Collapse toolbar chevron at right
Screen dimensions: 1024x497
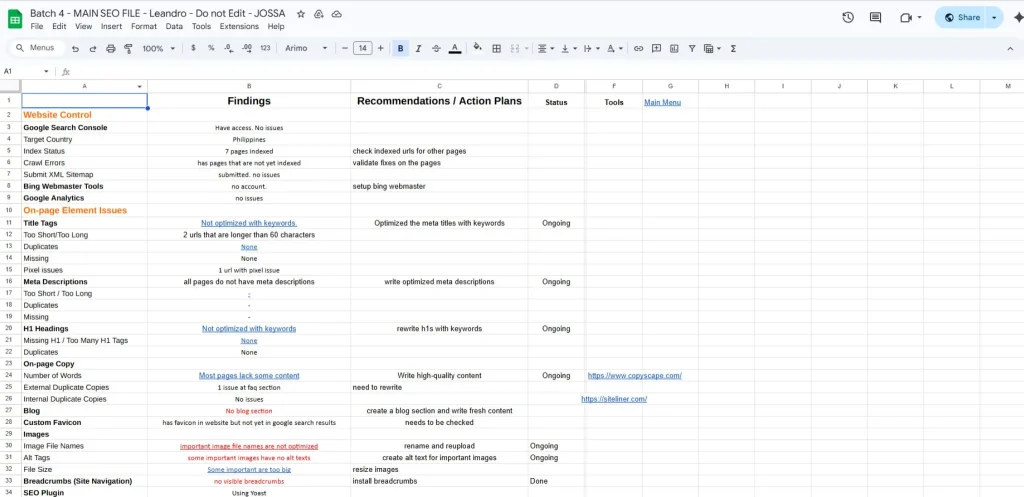pyautogui.click(x=1010, y=48)
